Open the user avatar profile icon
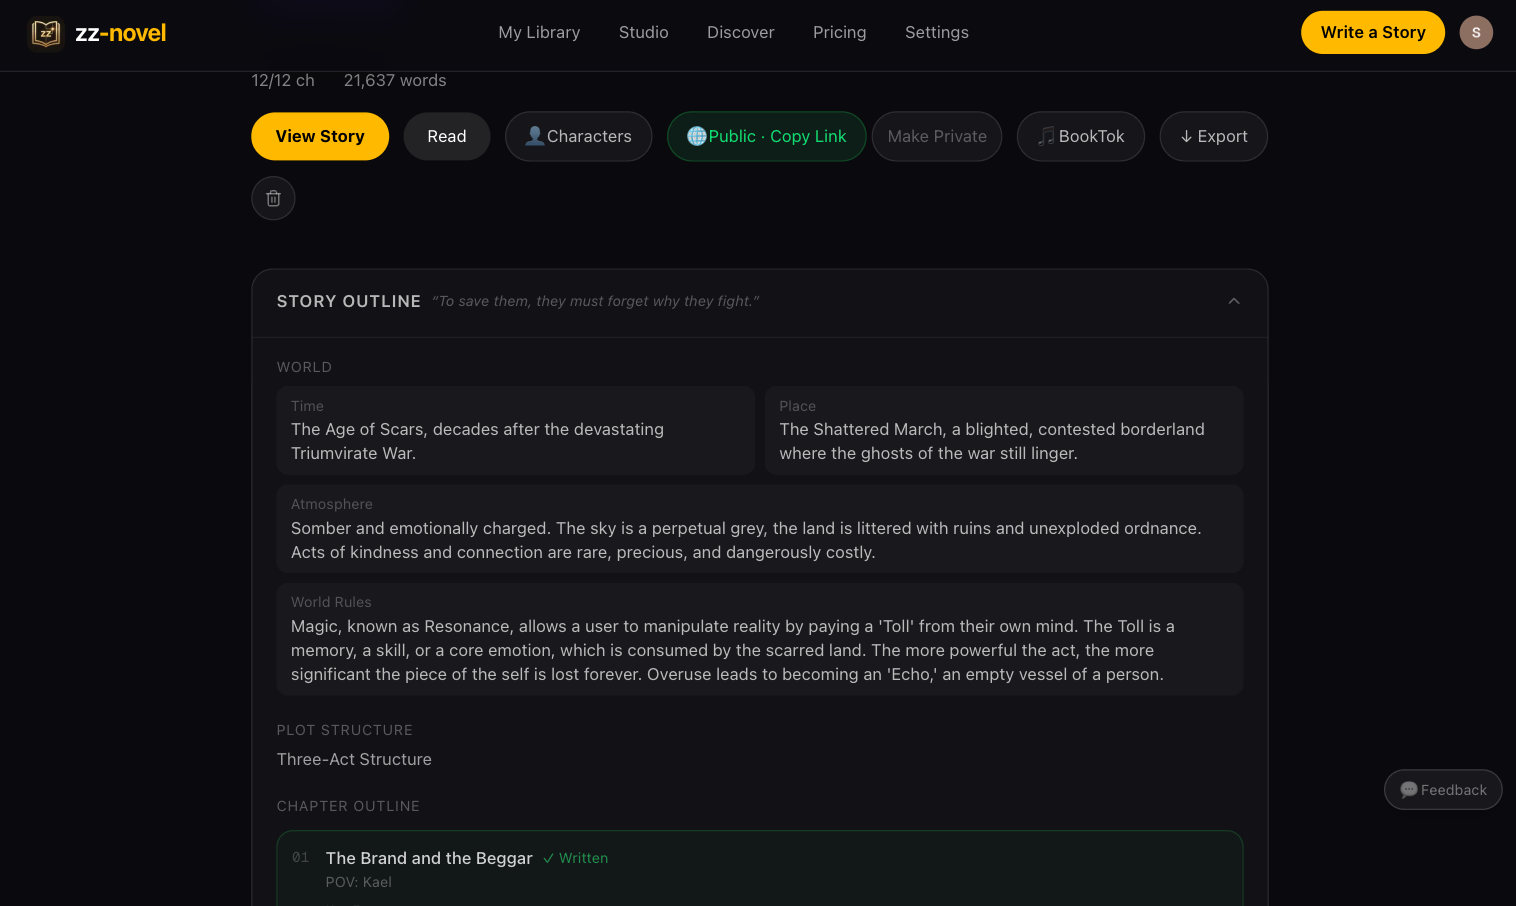Screen dimensions: 1516x906 (x=1476, y=33)
